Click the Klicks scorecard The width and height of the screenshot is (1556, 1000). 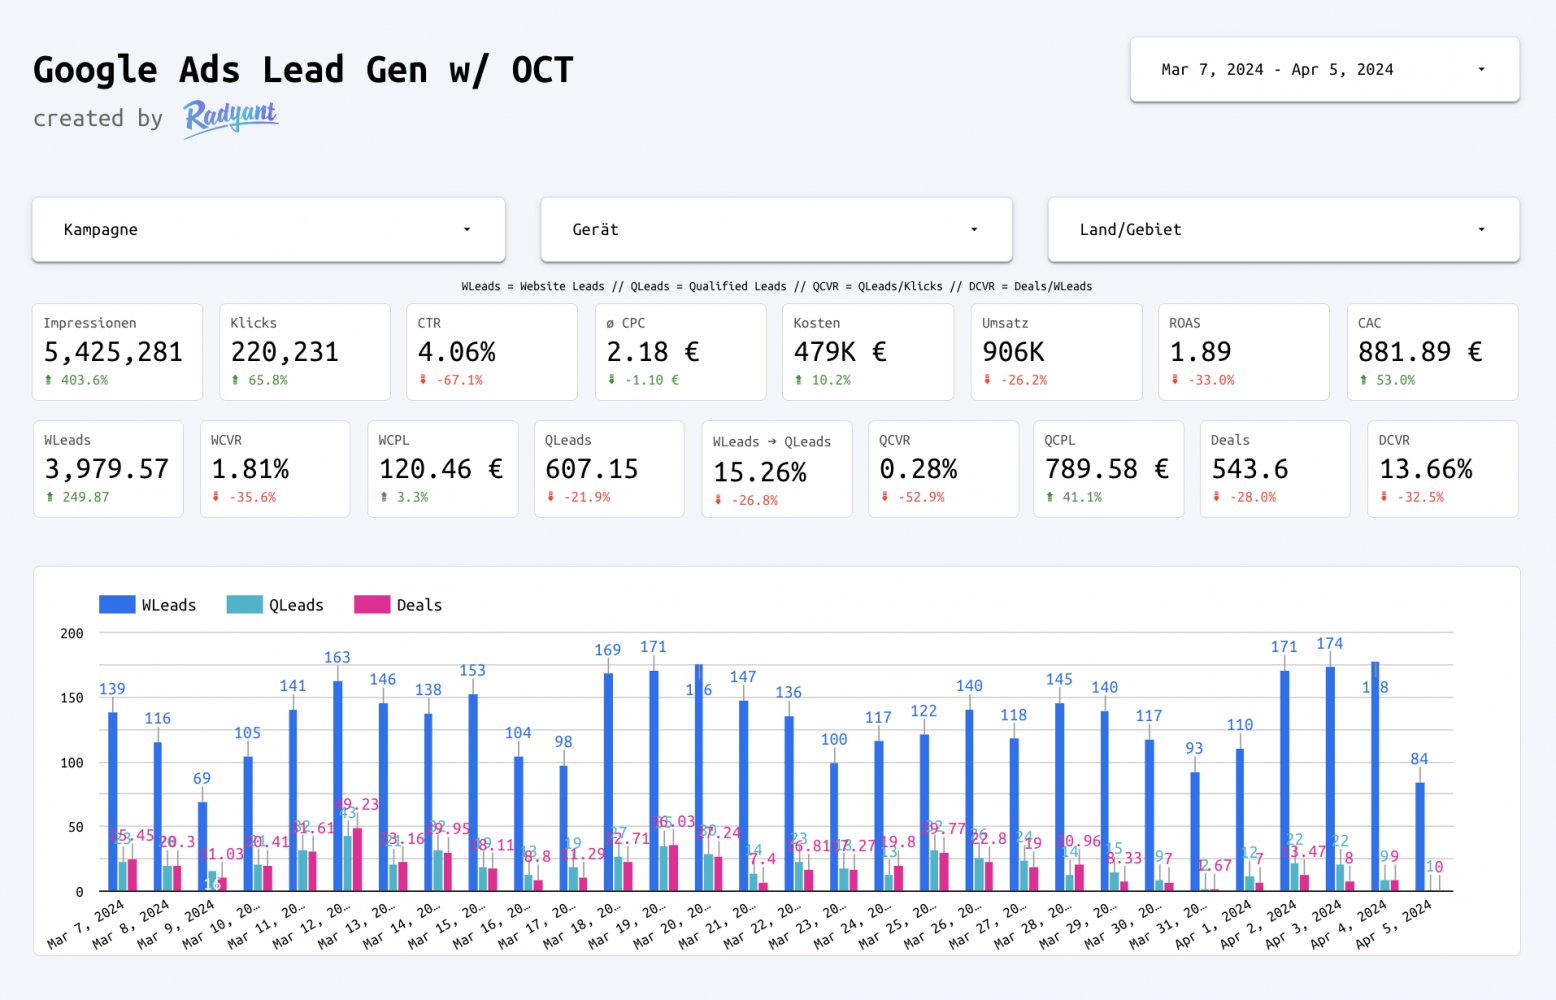[304, 352]
